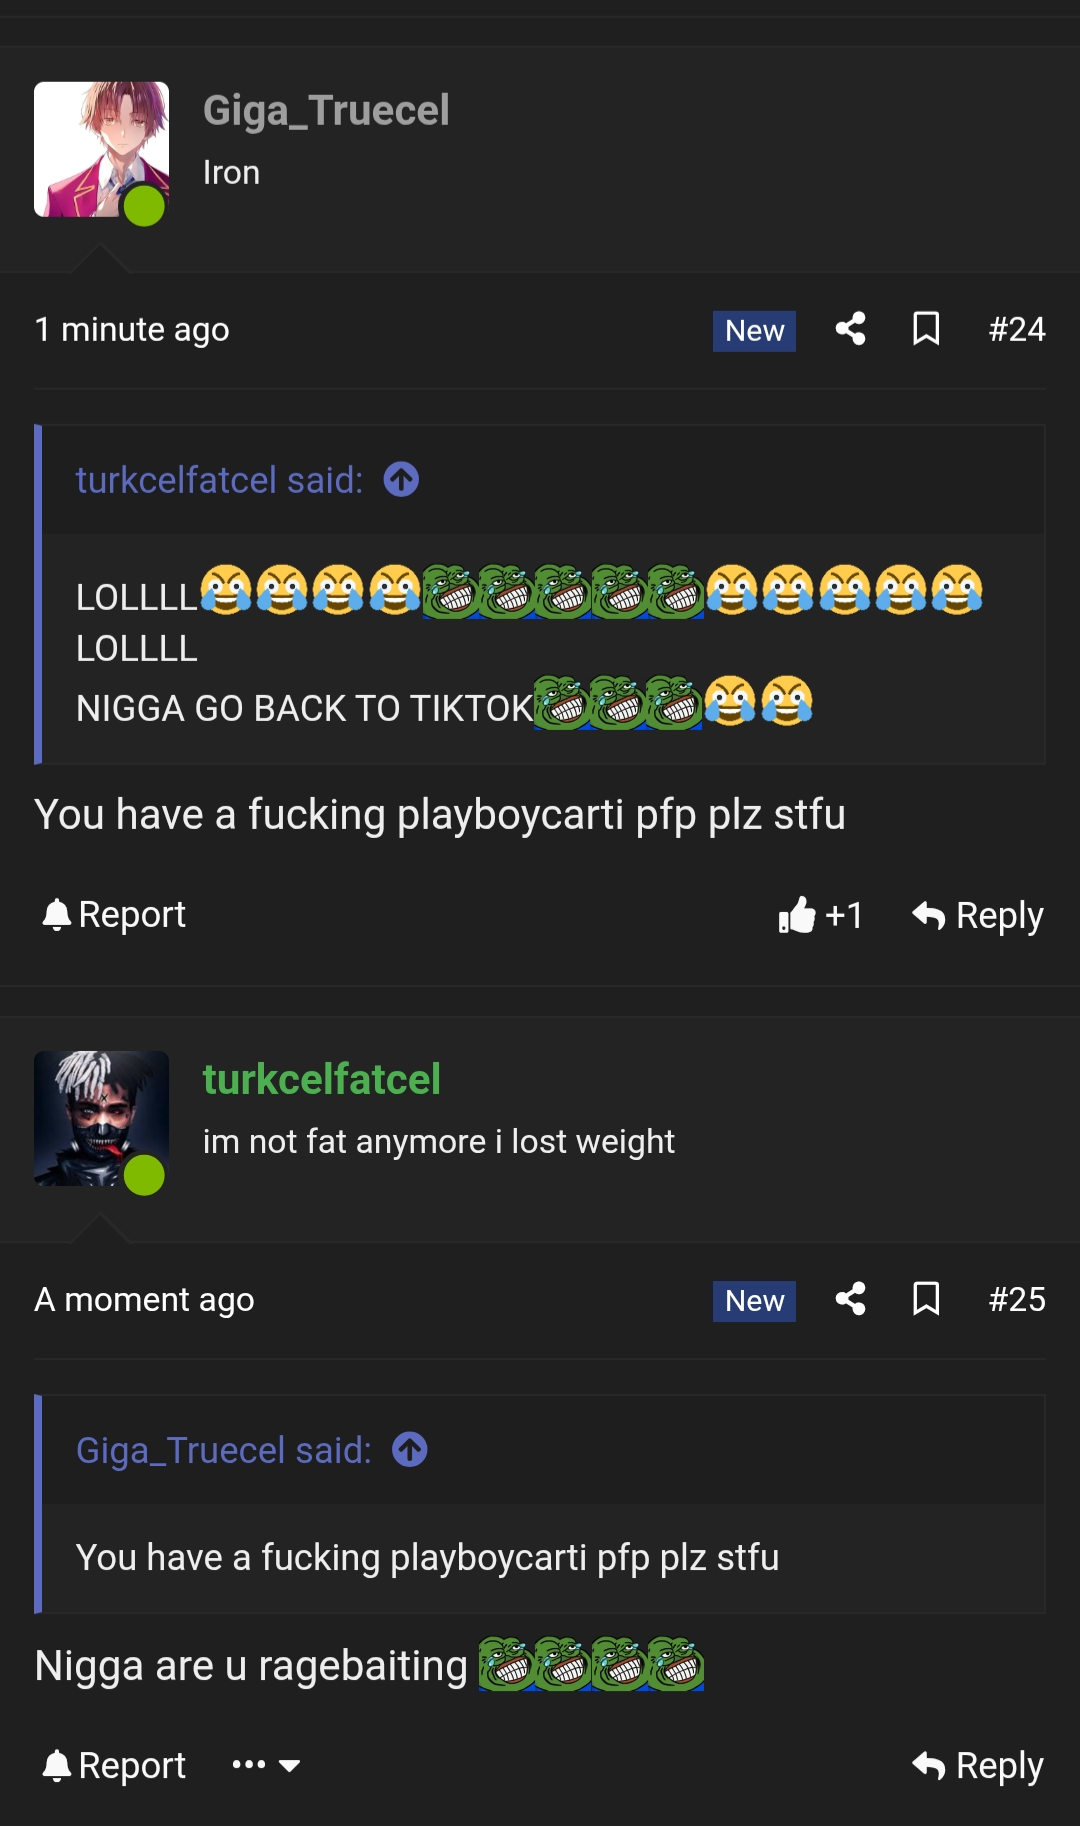Reply to Giga_Truecel's post #24
Screen dimensions: 1080x1826
[978, 915]
